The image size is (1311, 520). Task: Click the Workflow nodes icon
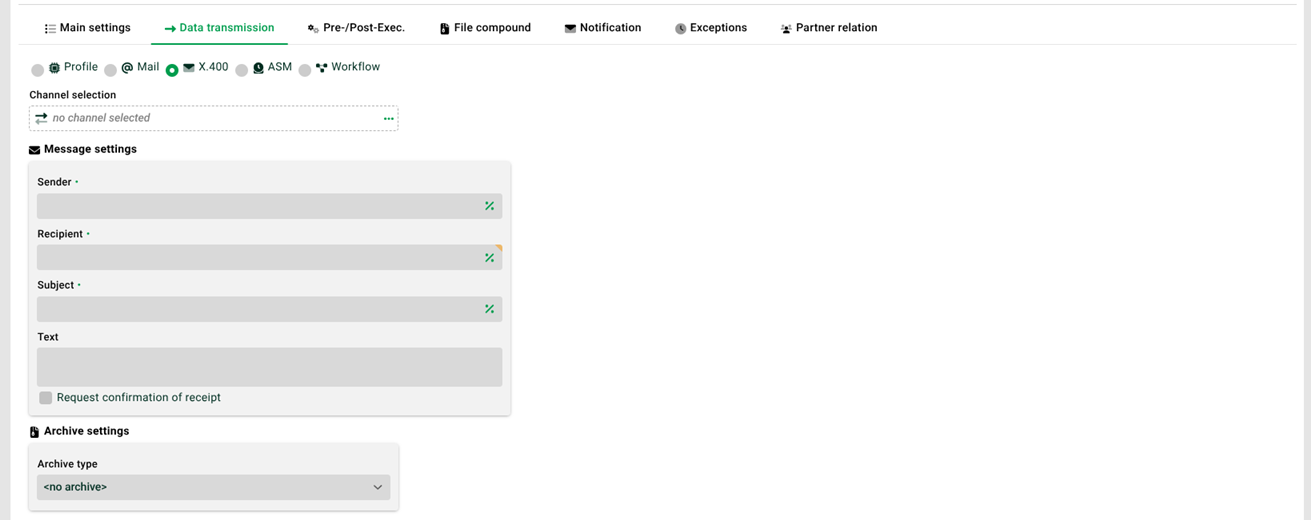tap(321, 68)
